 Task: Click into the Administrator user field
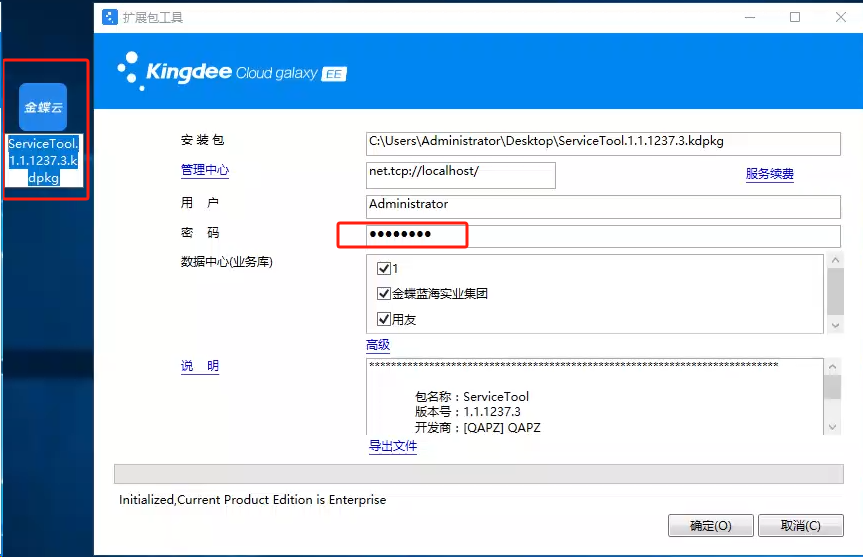pos(603,206)
